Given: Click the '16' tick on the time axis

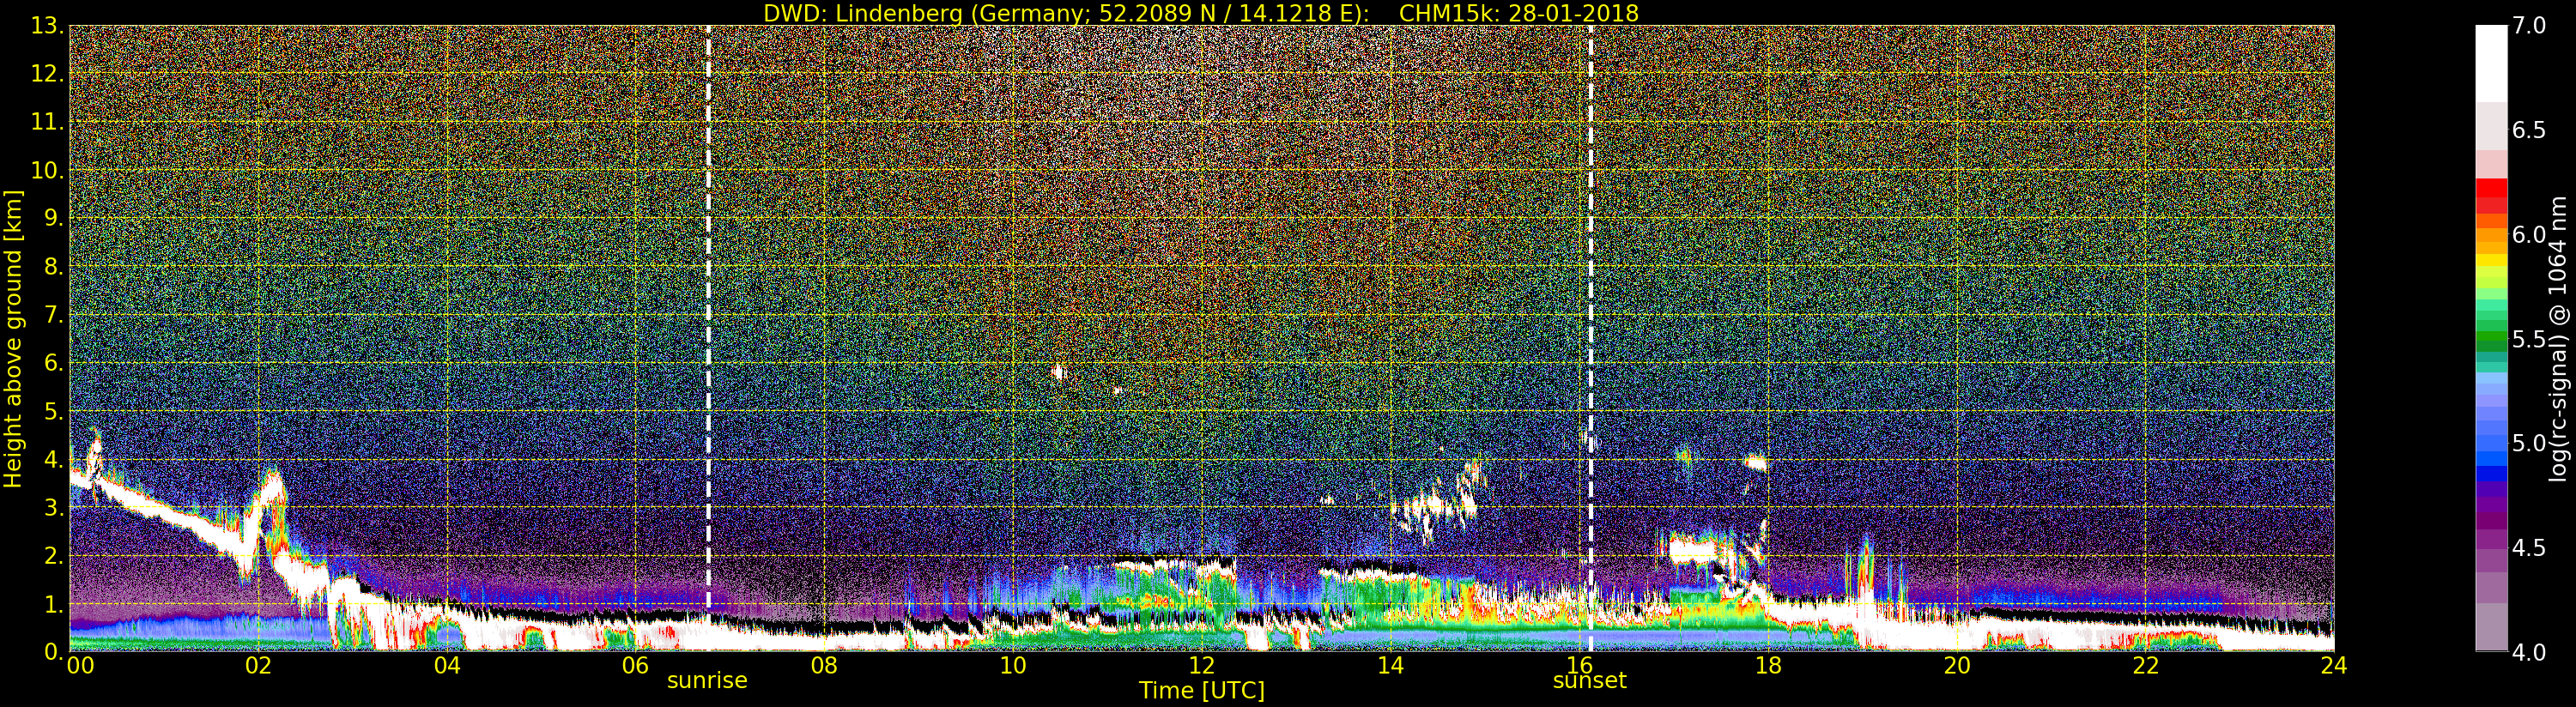Looking at the screenshot, I should click(1579, 665).
